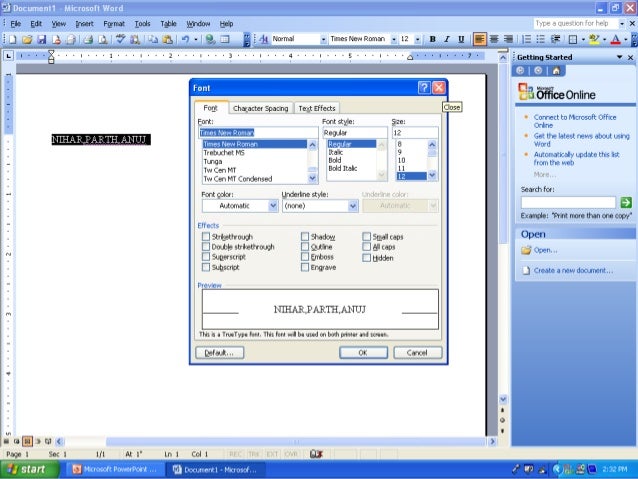Toggle Italic in the formatting toolbar
638x479 pixels.
[x=447, y=39]
